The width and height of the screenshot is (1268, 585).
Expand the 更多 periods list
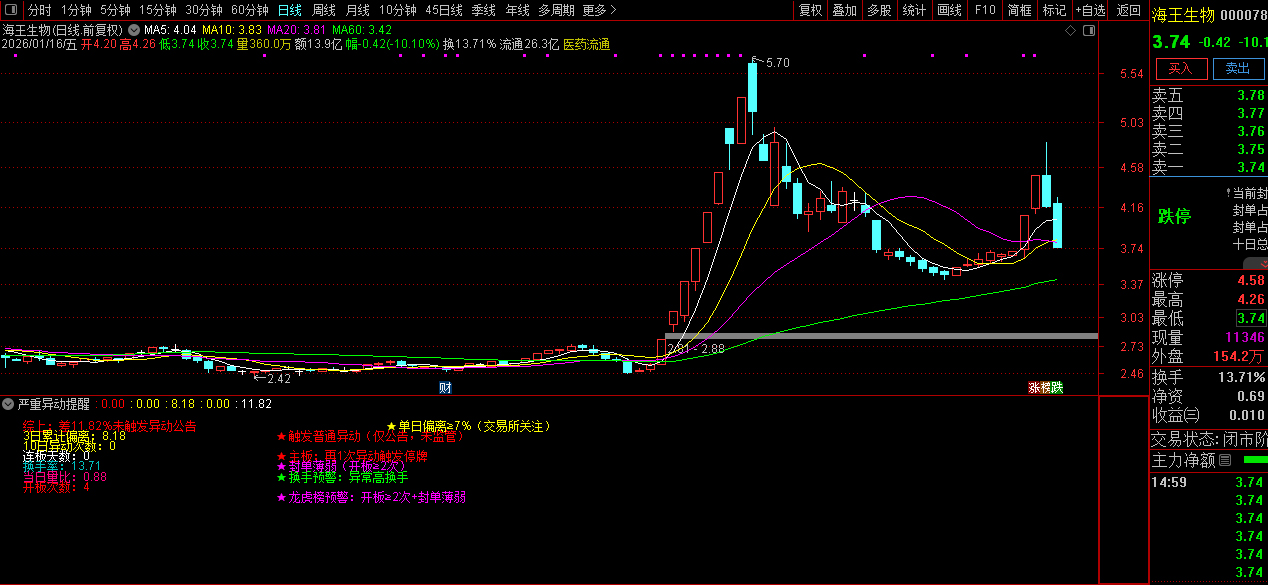click(599, 10)
